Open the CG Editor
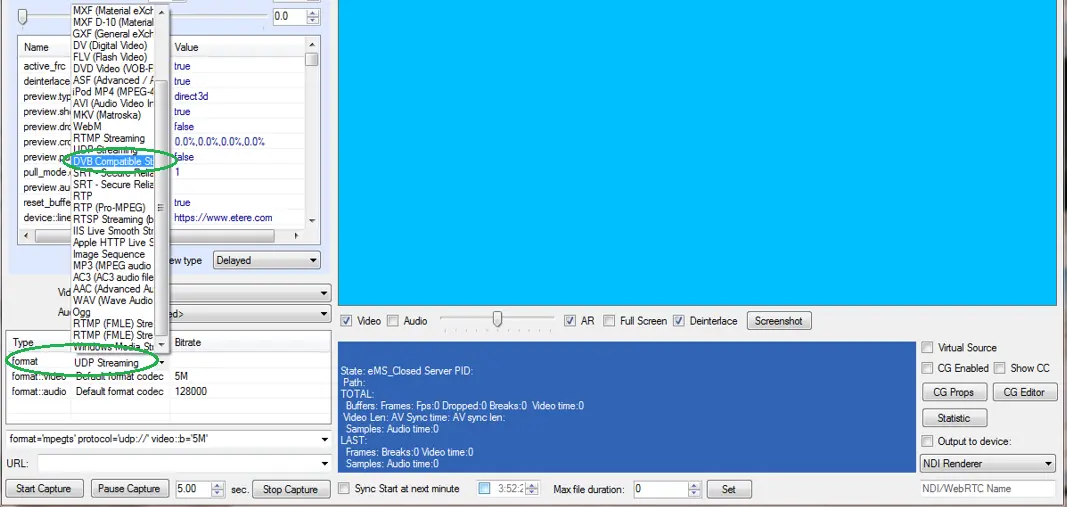The height and width of the screenshot is (507, 1067). coord(1024,392)
